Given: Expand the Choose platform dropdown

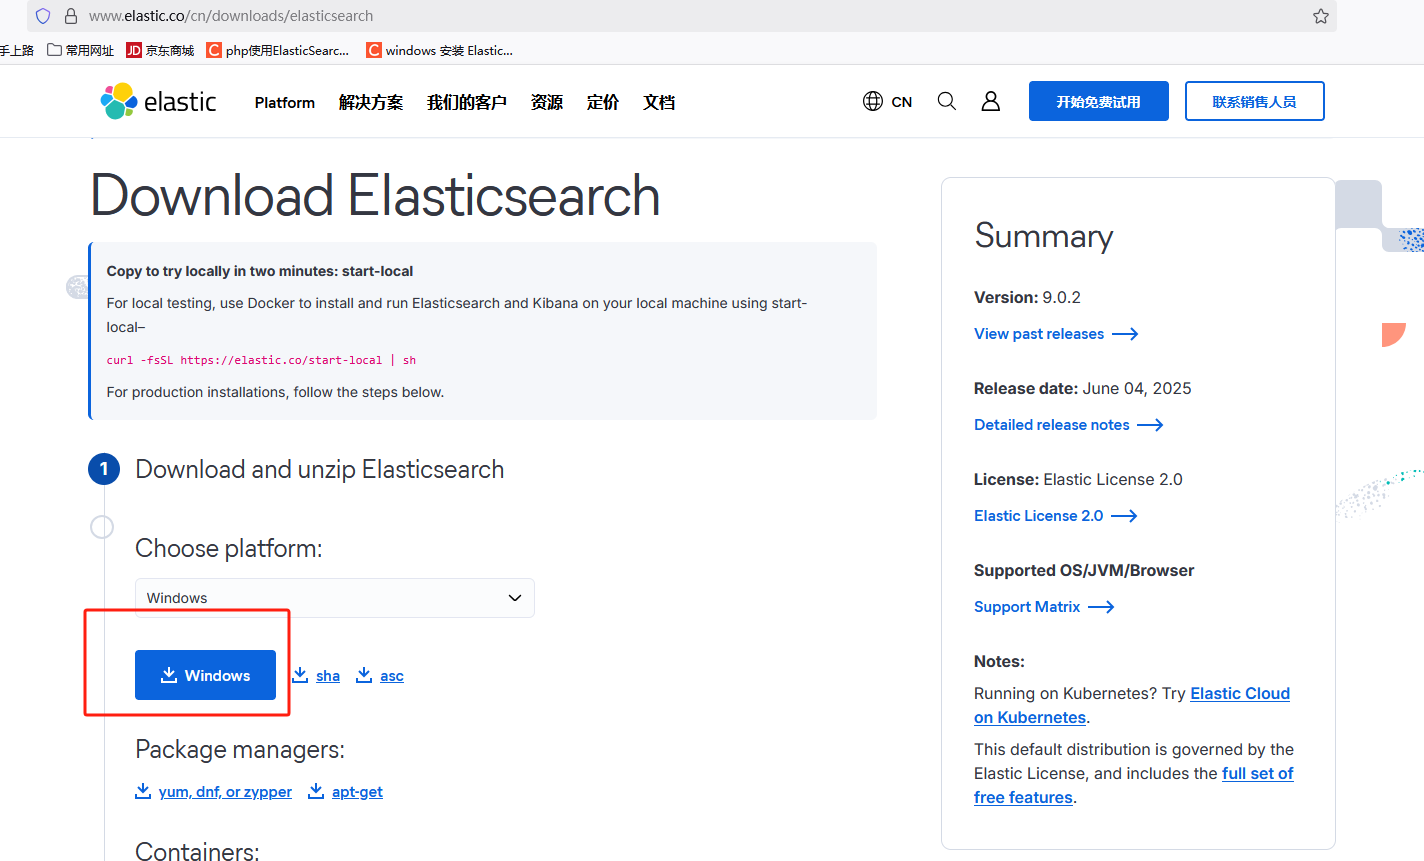Looking at the screenshot, I should 335,598.
